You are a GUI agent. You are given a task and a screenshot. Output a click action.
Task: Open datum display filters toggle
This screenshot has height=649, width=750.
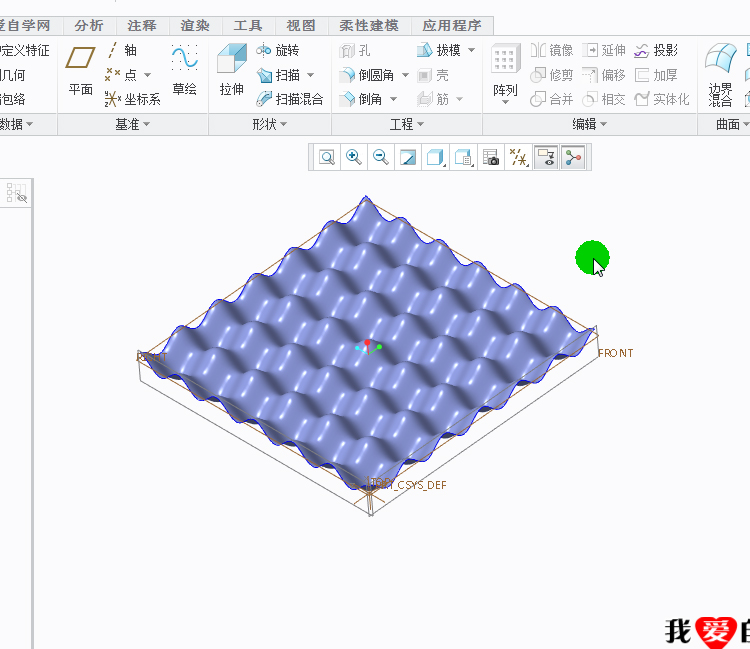pos(518,157)
